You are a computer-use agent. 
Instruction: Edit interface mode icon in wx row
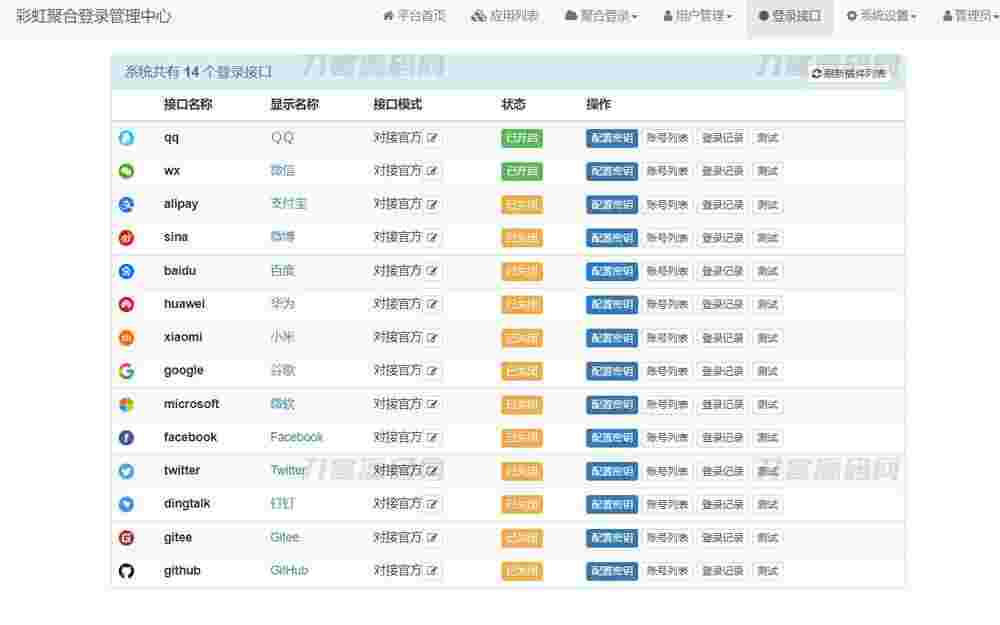432,171
